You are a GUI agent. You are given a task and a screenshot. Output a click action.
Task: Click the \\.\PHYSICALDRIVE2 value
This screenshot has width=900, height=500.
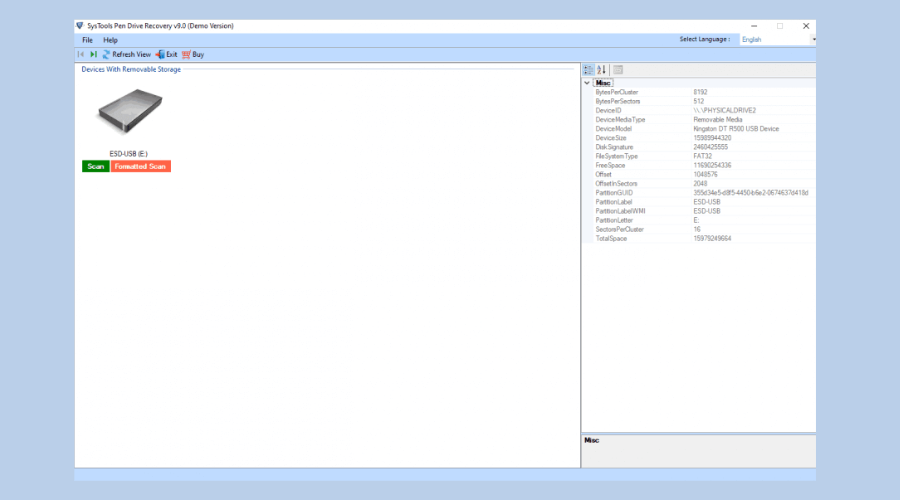[x=724, y=110]
